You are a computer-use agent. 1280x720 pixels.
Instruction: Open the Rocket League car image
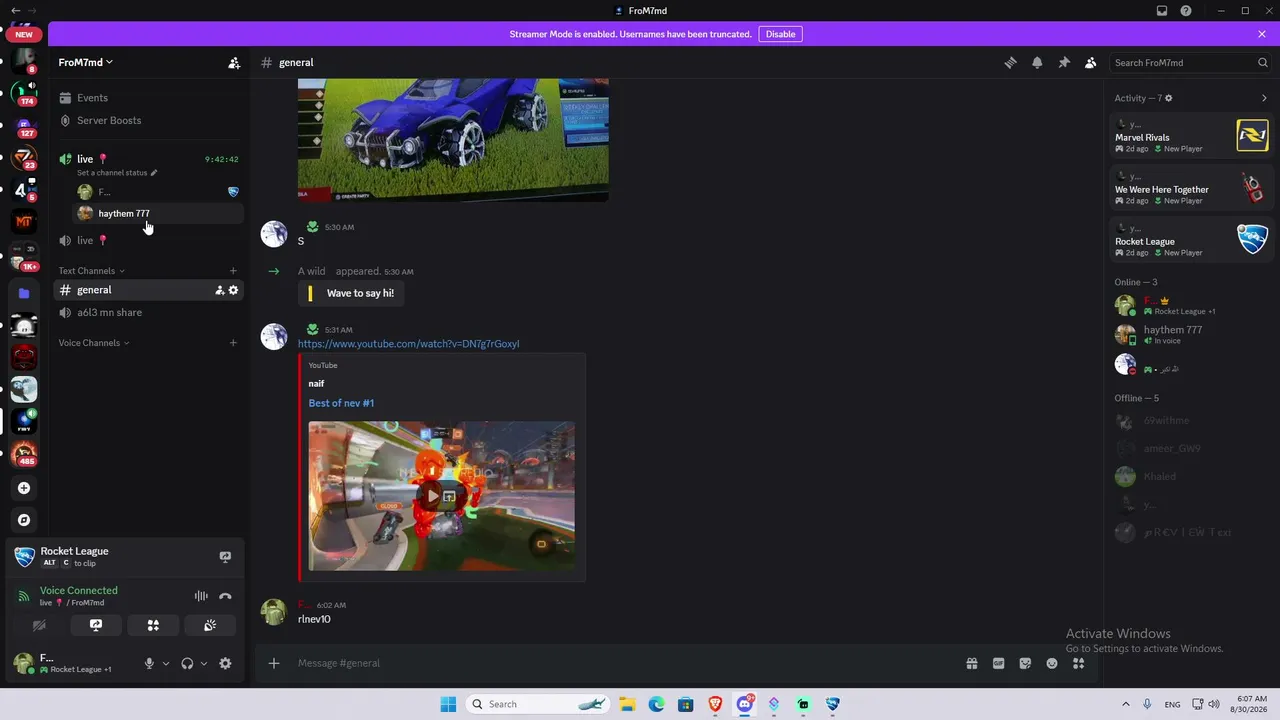(x=453, y=139)
